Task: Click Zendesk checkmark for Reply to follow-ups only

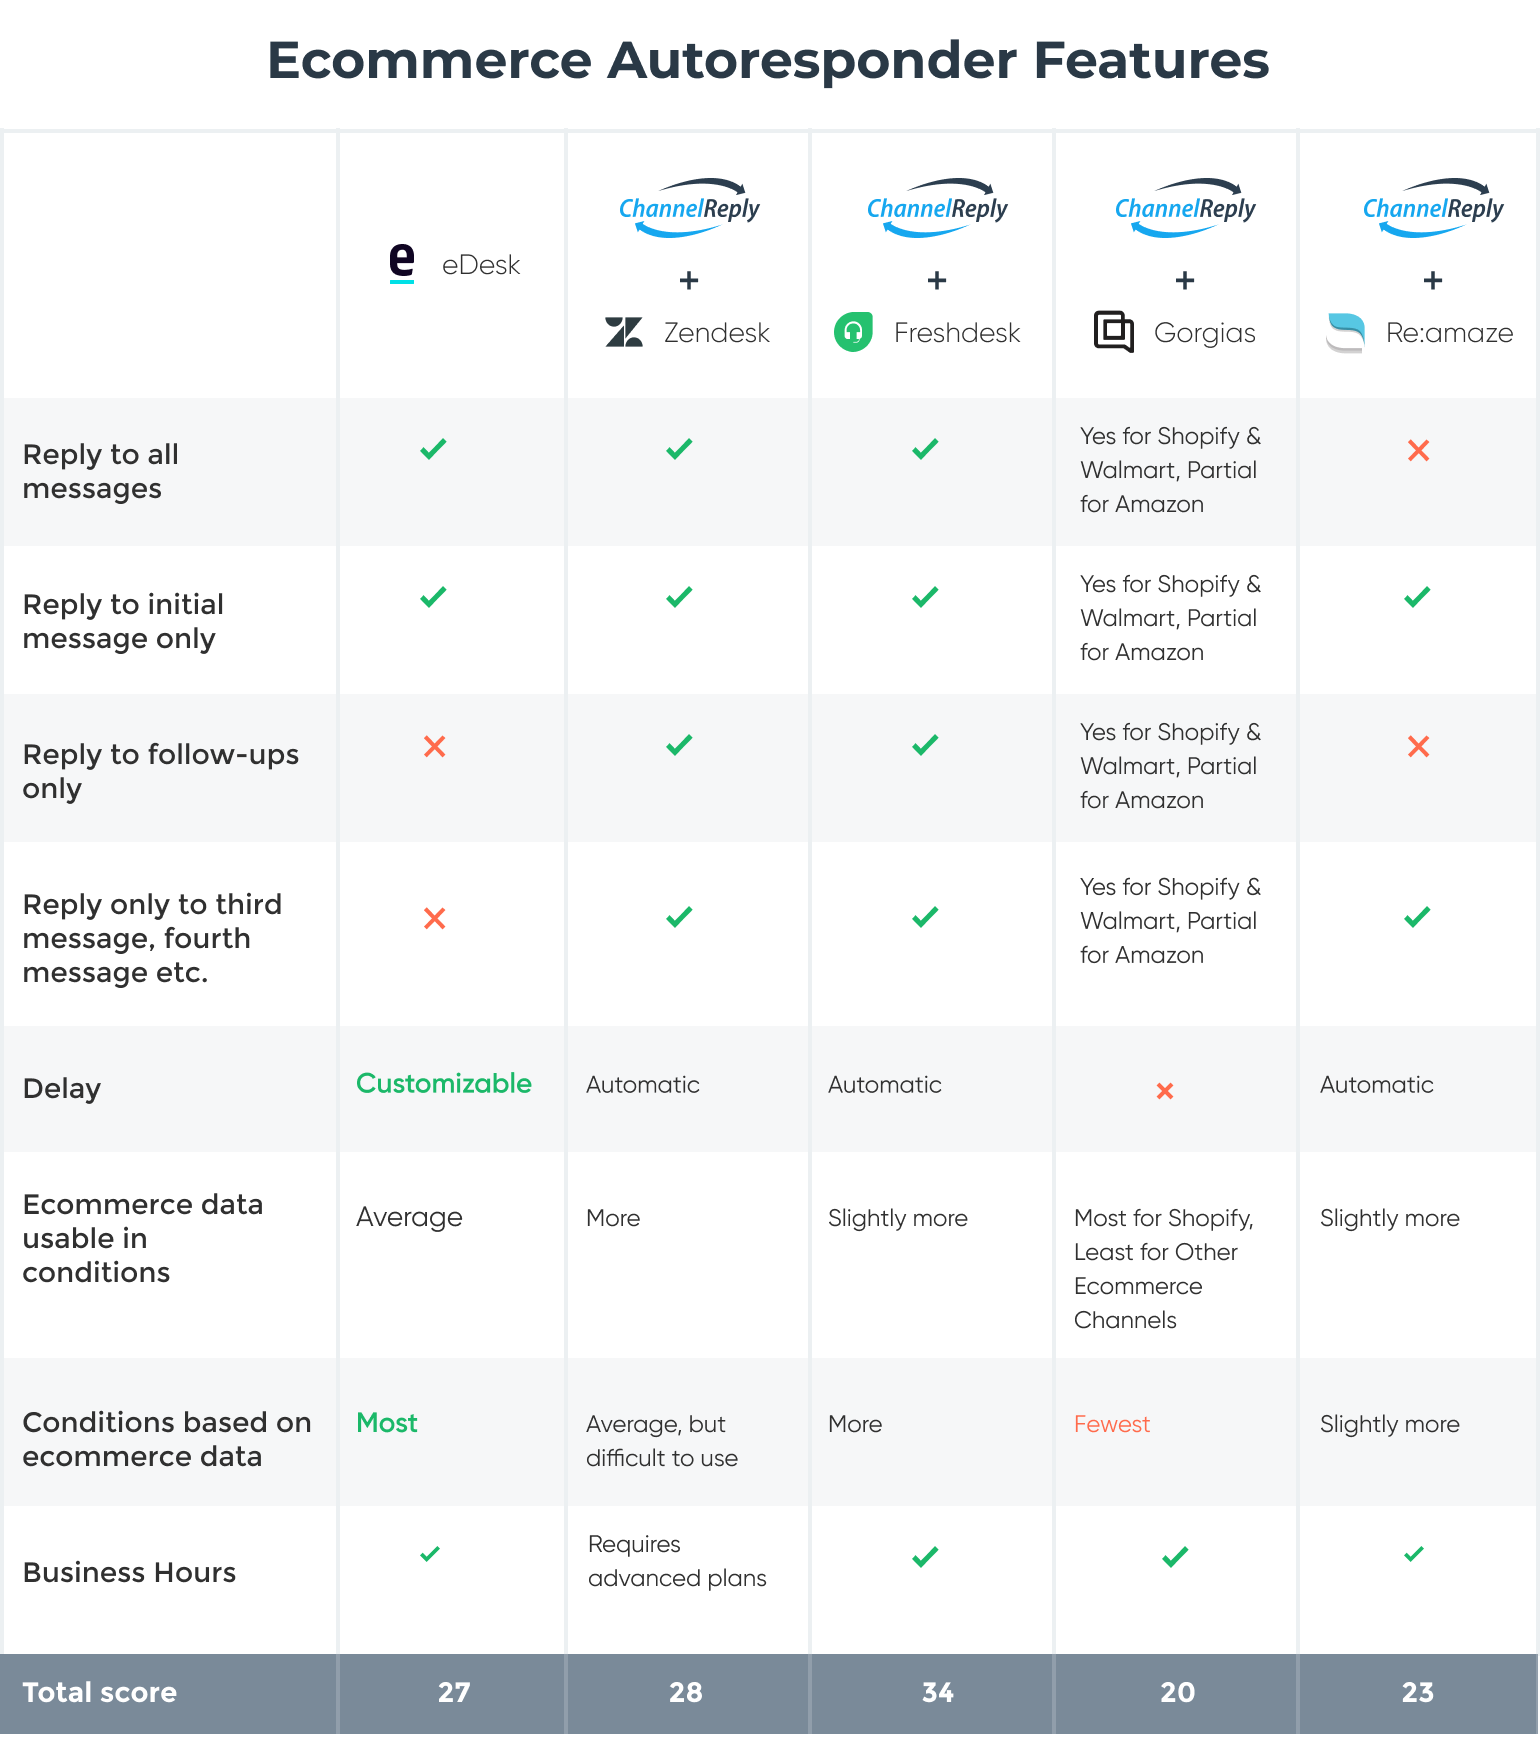Action: [679, 745]
